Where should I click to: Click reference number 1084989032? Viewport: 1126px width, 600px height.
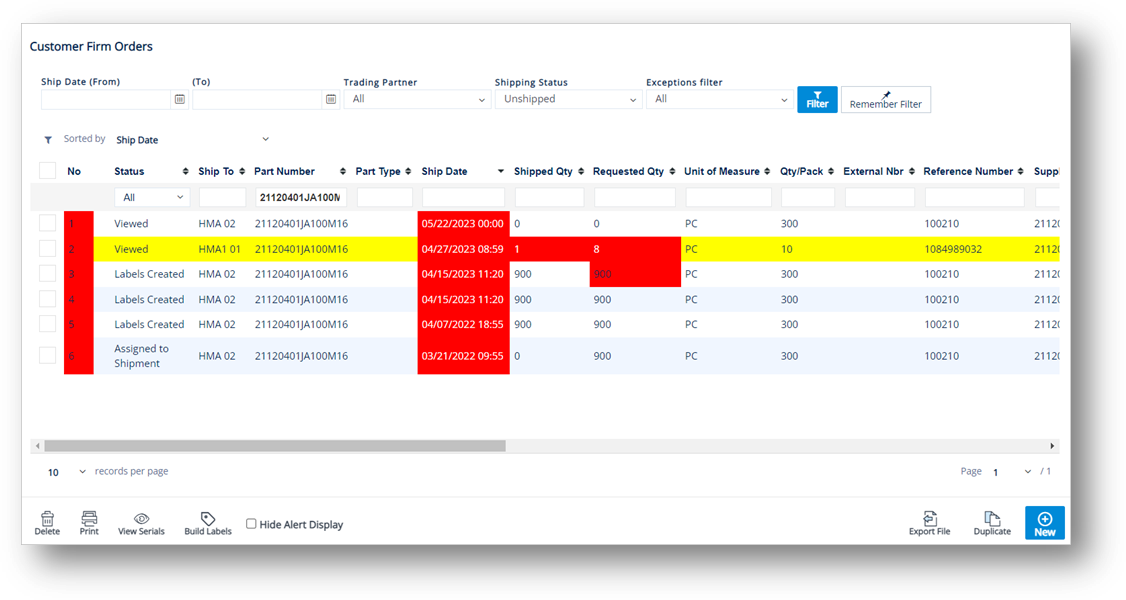point(953,249)
